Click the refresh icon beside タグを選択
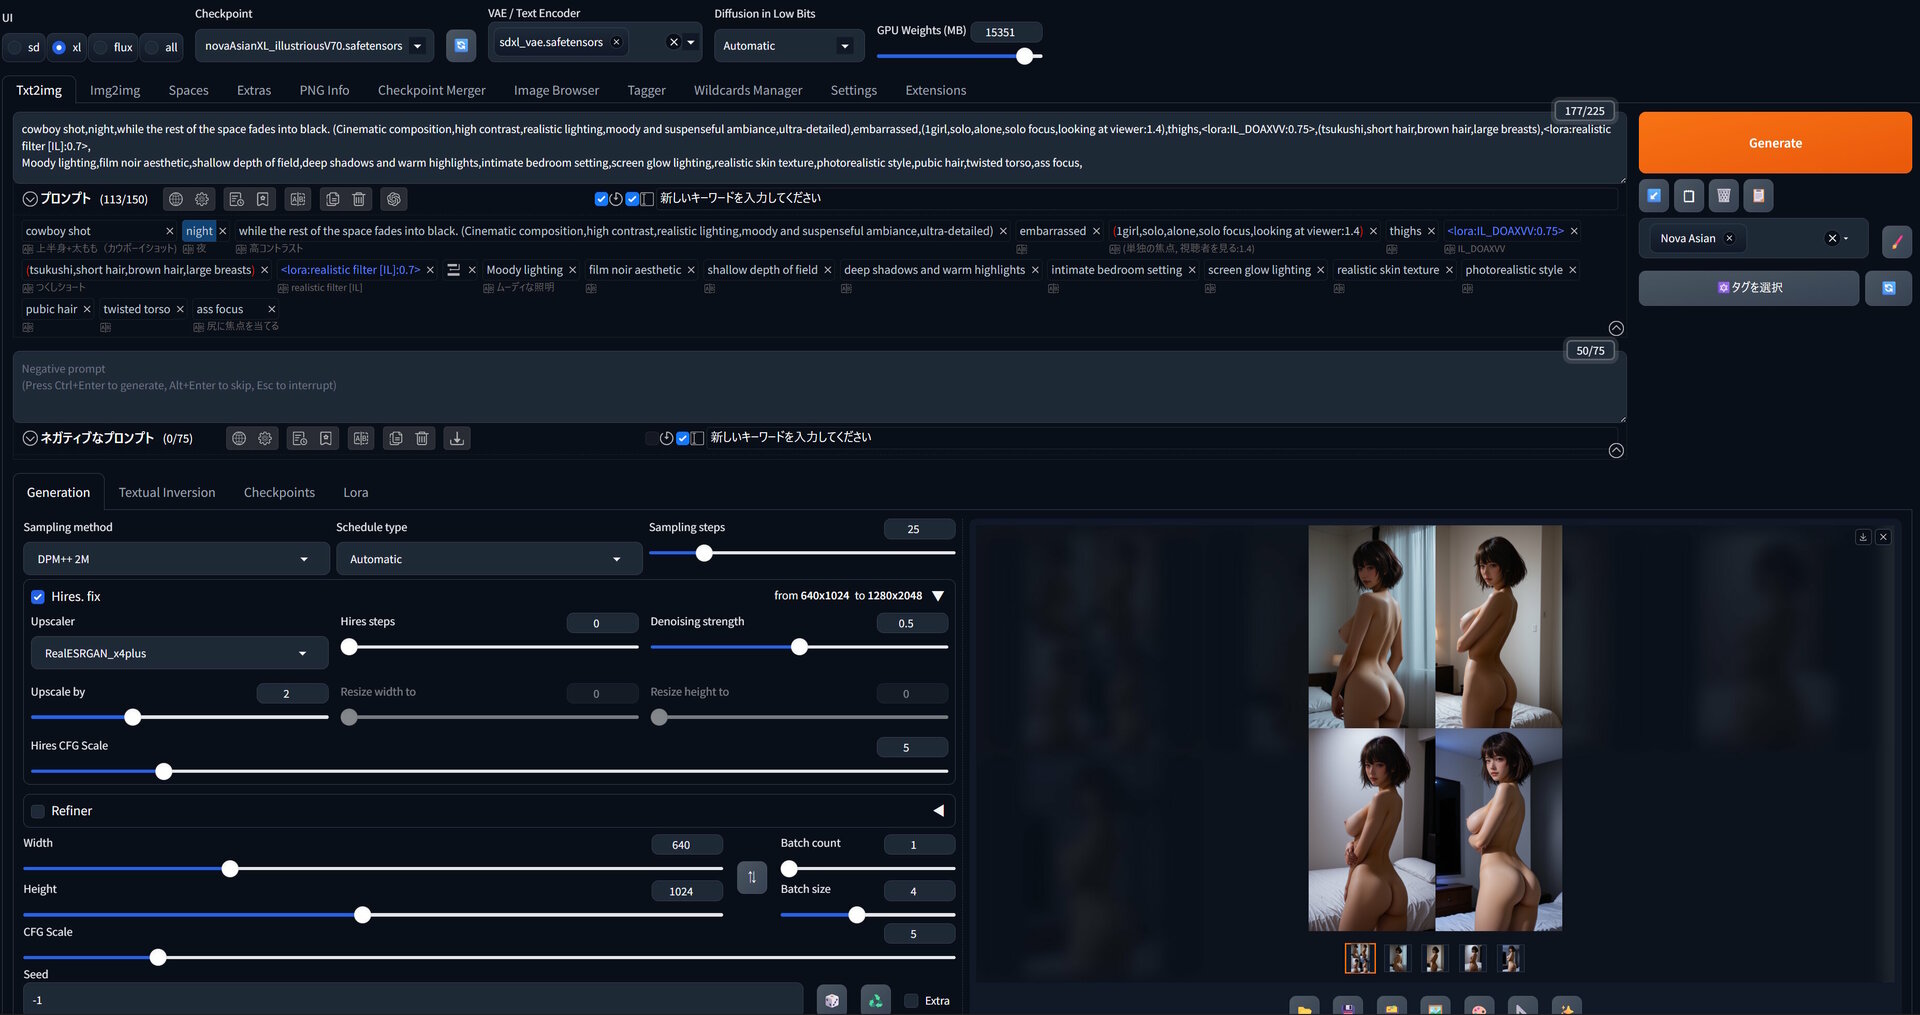 pos(1889,288)
